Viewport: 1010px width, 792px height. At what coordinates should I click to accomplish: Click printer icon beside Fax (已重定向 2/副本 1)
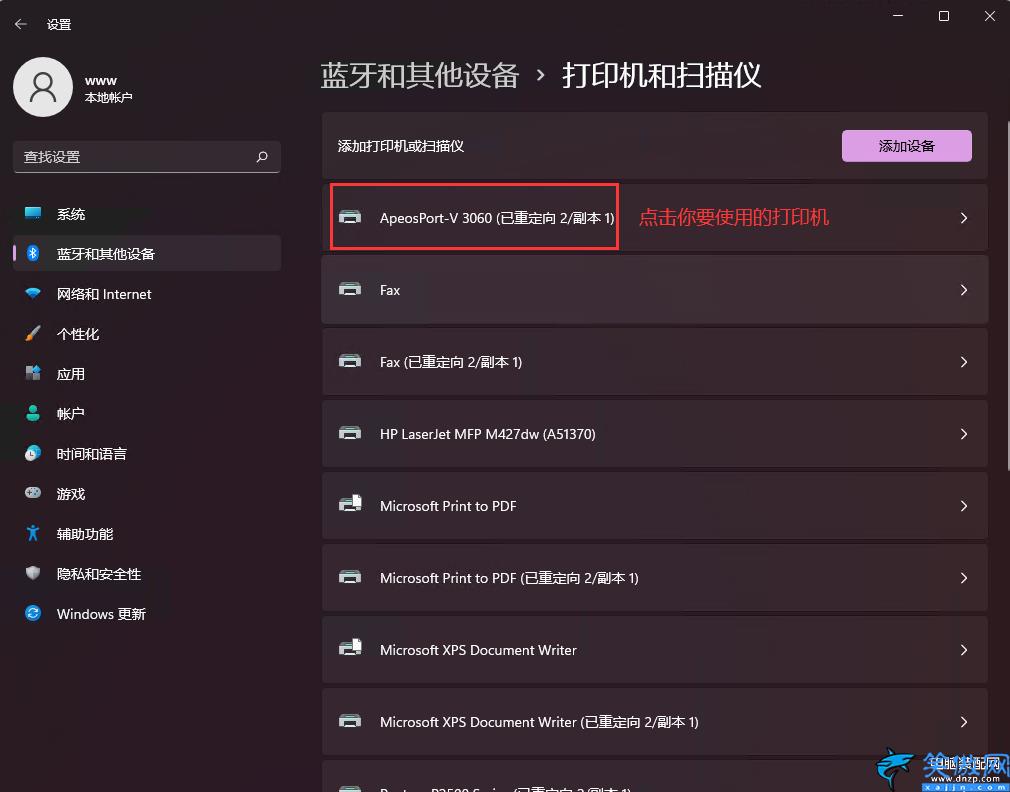click(350, 361)
